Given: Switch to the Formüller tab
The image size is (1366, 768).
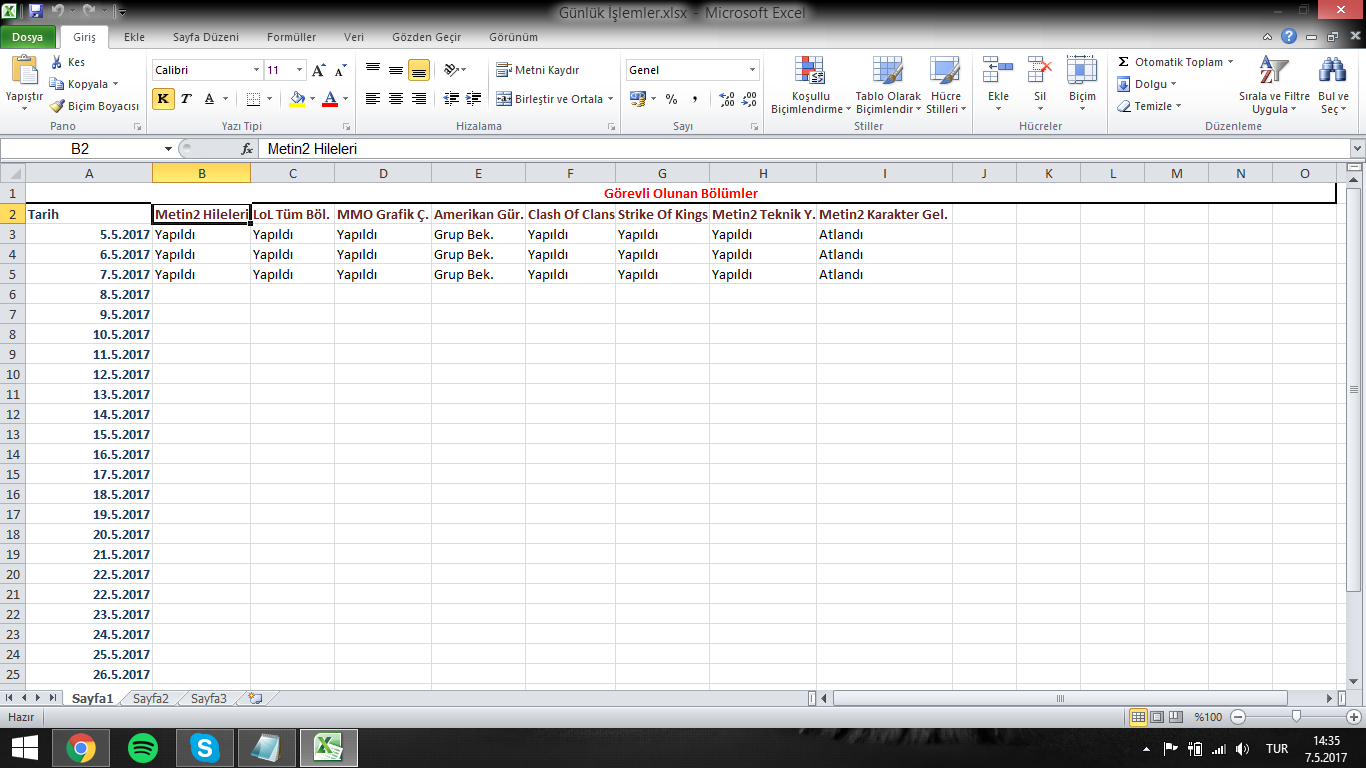Looking at the screenshot, I should coord(291,37).
